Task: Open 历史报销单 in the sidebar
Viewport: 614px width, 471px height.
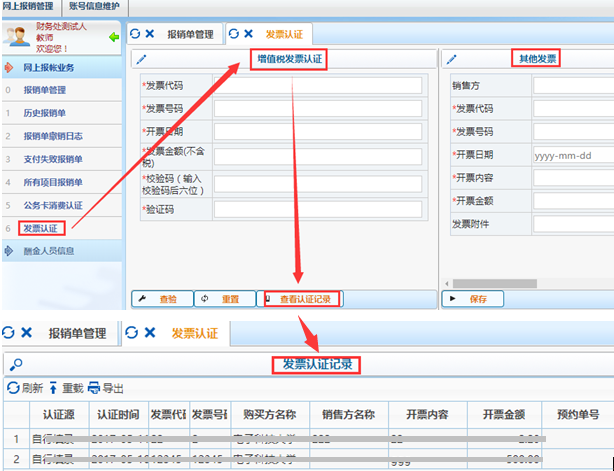Action: coord(62,113)
